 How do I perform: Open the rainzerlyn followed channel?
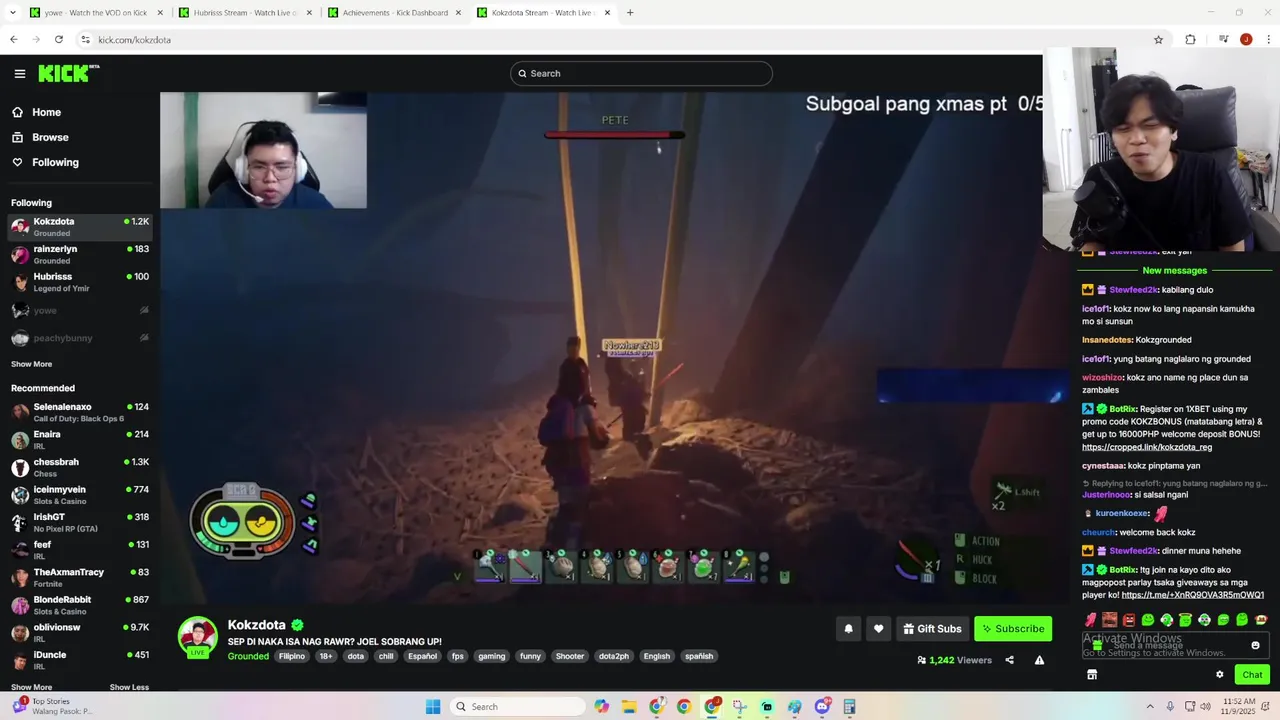(80, 254)
